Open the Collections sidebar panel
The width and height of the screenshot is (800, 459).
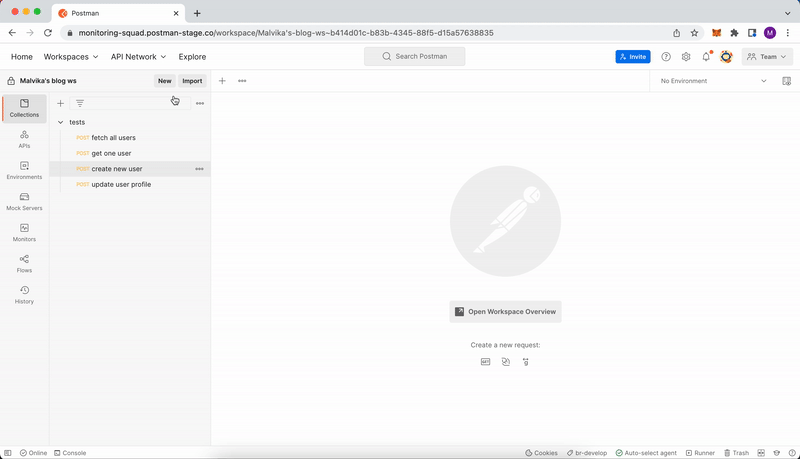coord(24,108)
